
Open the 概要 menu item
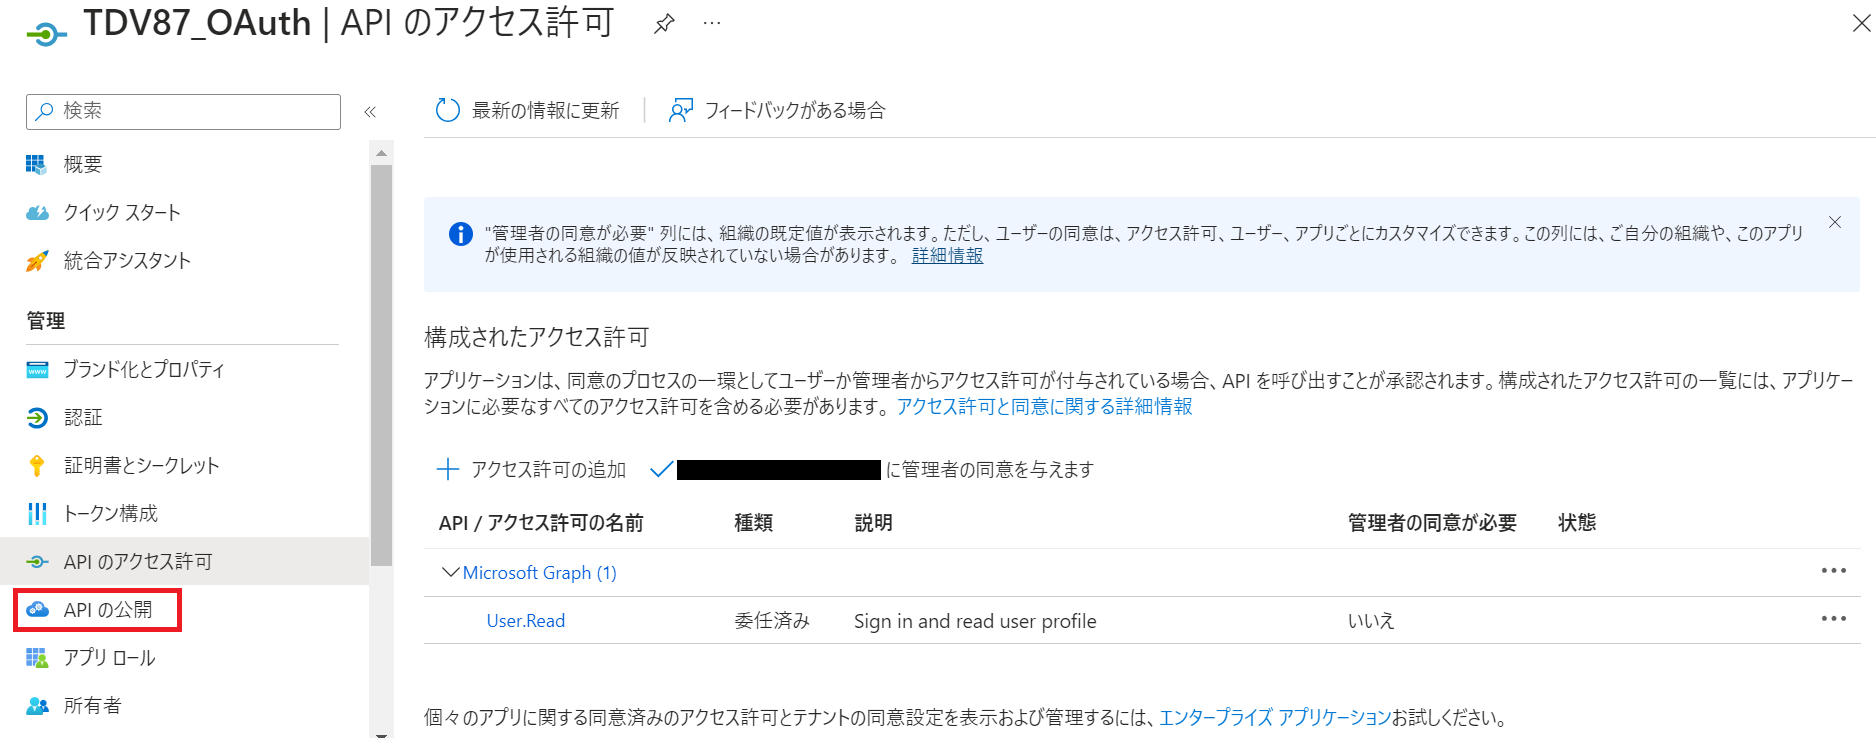(83, 164)
